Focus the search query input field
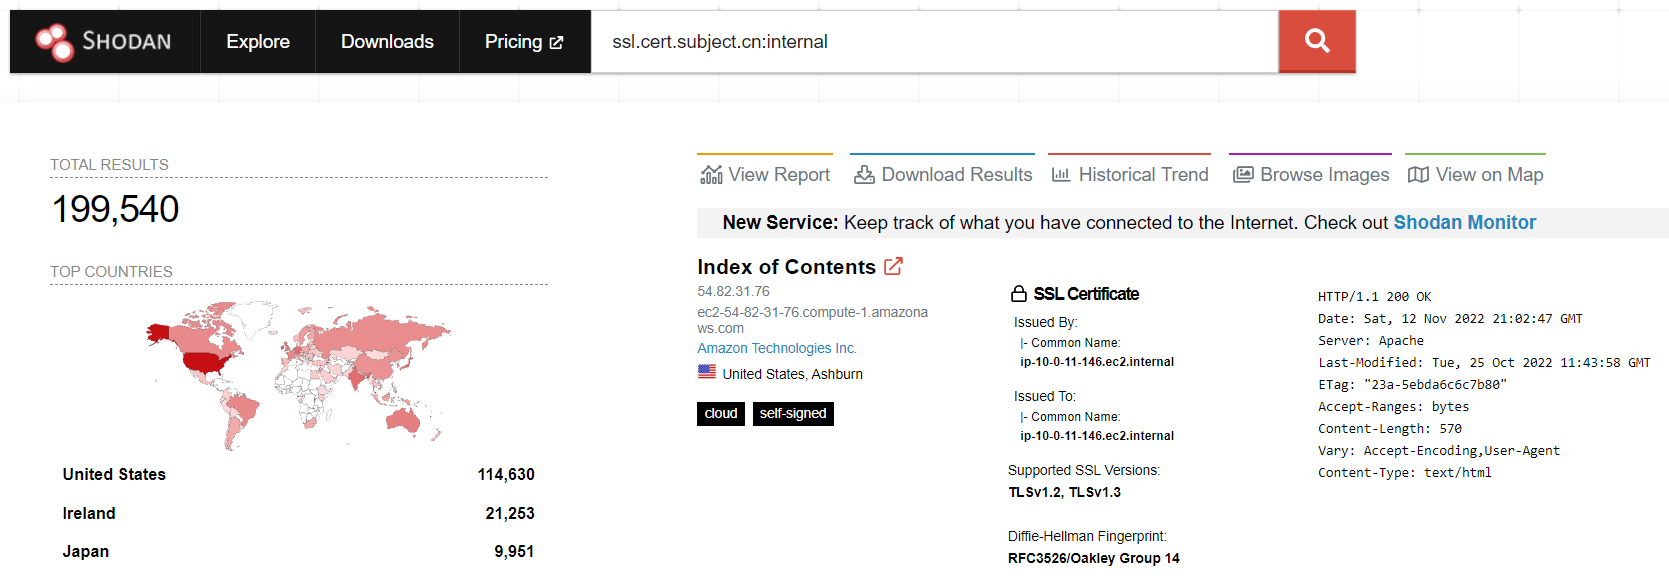Image resolution: width=1669 pixels, height=582 pixels. (934, 41)
